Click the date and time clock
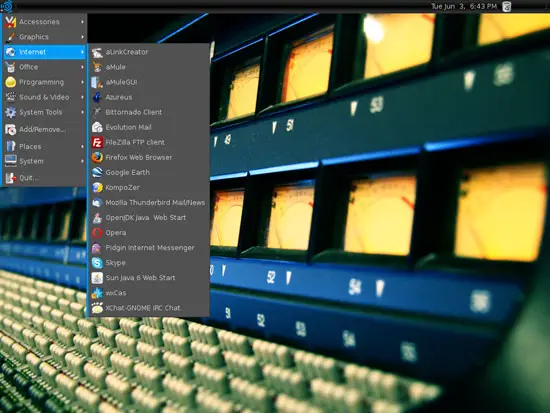Viewport: 550px width, 413px height. 464,6
